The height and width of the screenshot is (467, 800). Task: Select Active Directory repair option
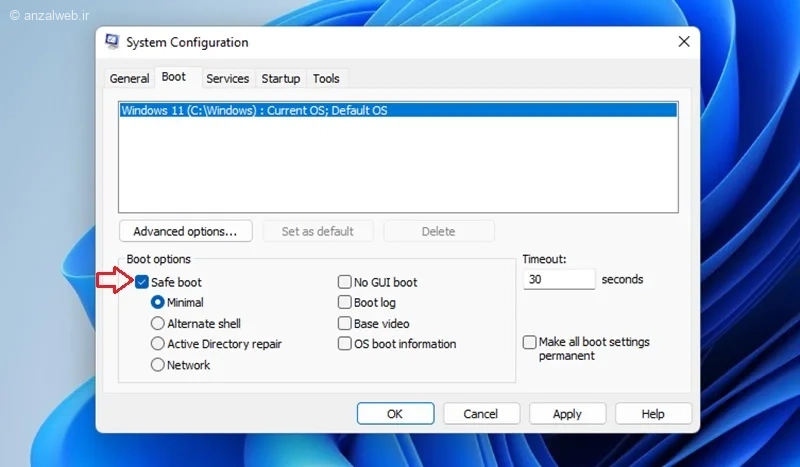pos(158,343)
